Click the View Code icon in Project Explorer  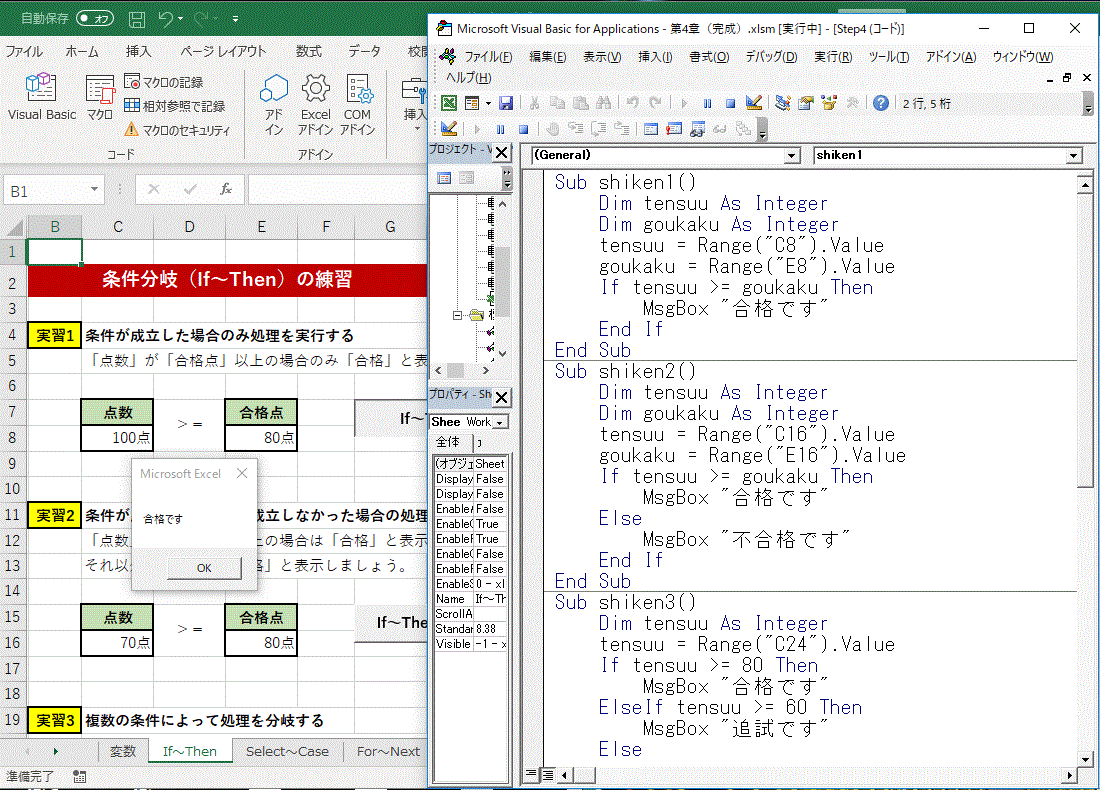(x=444, y=178)
